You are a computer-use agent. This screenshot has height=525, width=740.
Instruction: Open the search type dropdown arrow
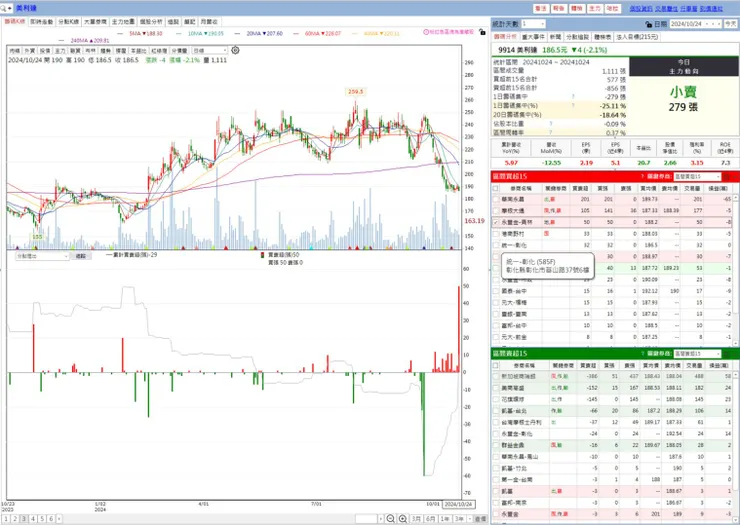coord(10,8)
